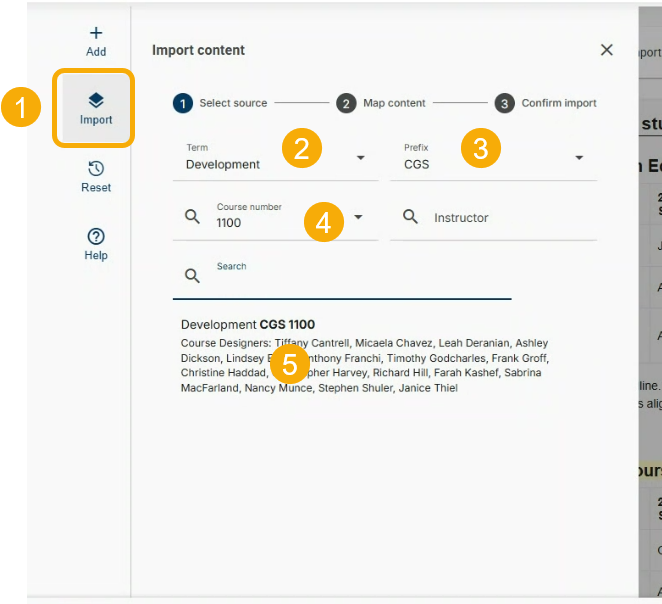The height and width of the screenshot is (604, 662).
Task: Go to step 3 Confirm import
Action: coord(545,103)
